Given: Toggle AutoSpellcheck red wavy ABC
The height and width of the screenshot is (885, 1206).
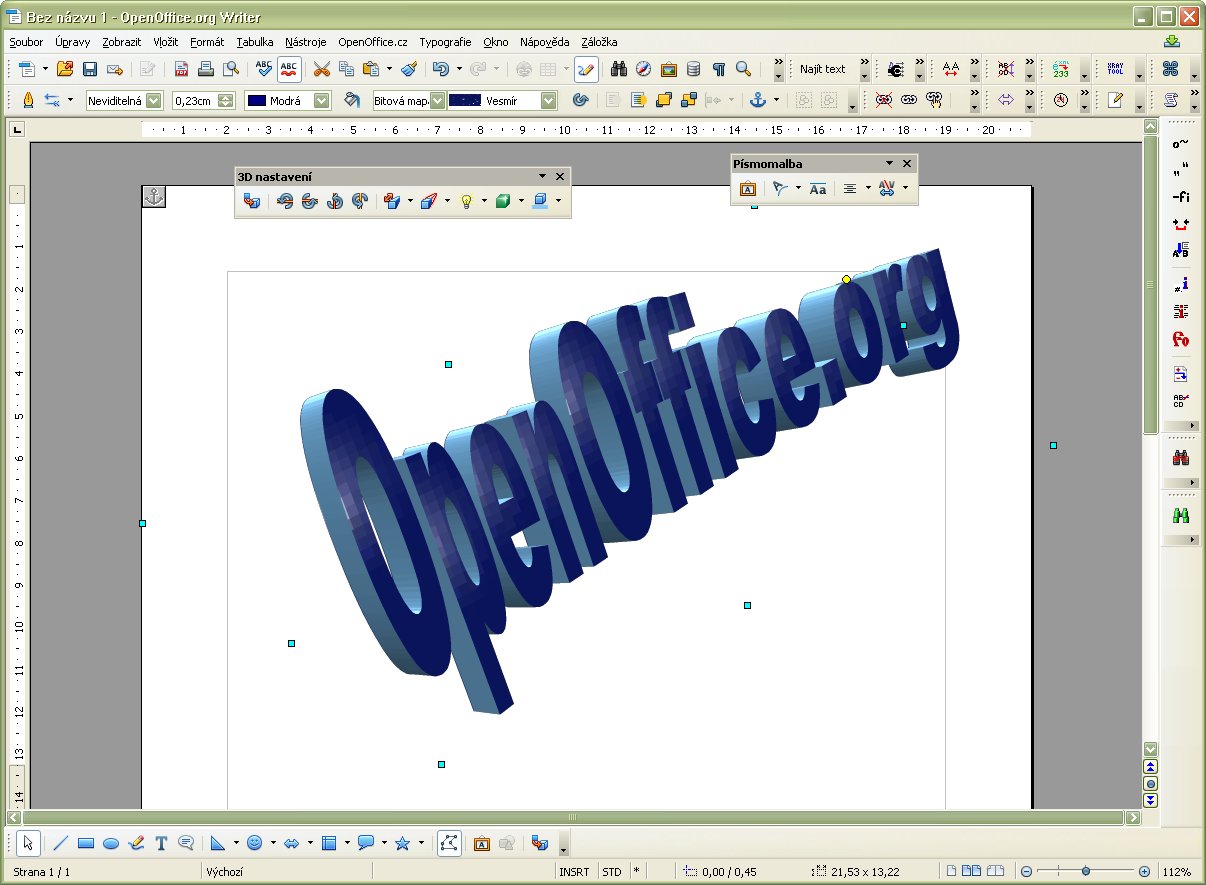Looking at the screenshot, I should pyautogui.click(x=289, y=69).
